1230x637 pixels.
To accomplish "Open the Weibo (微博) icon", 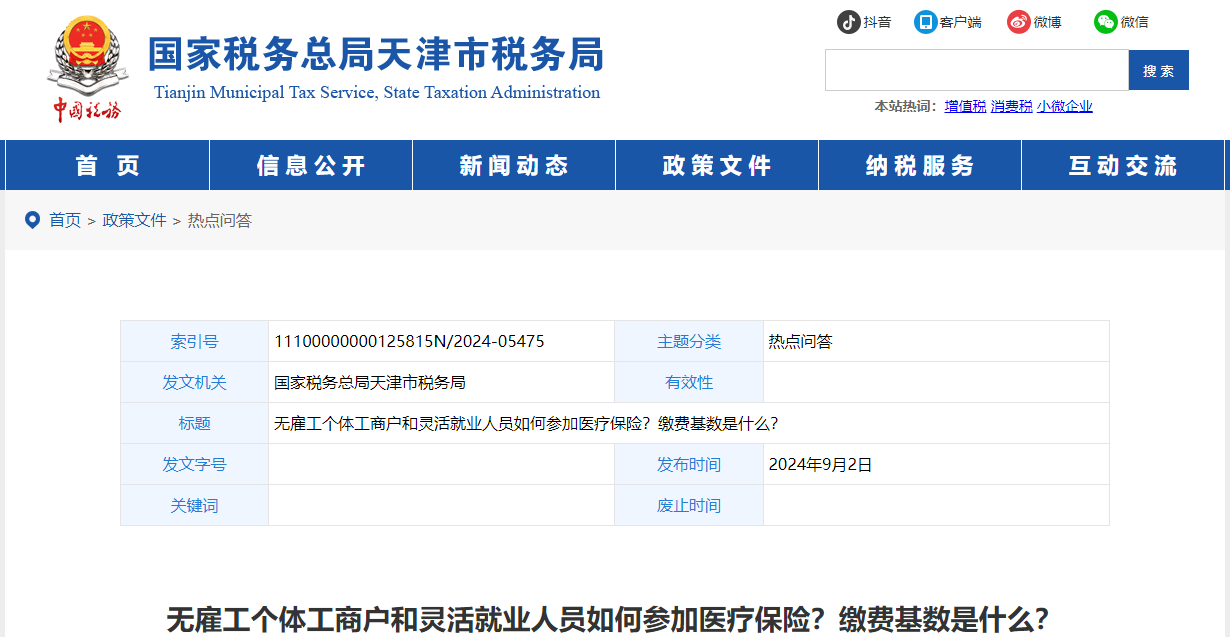I will point(1018,21).
